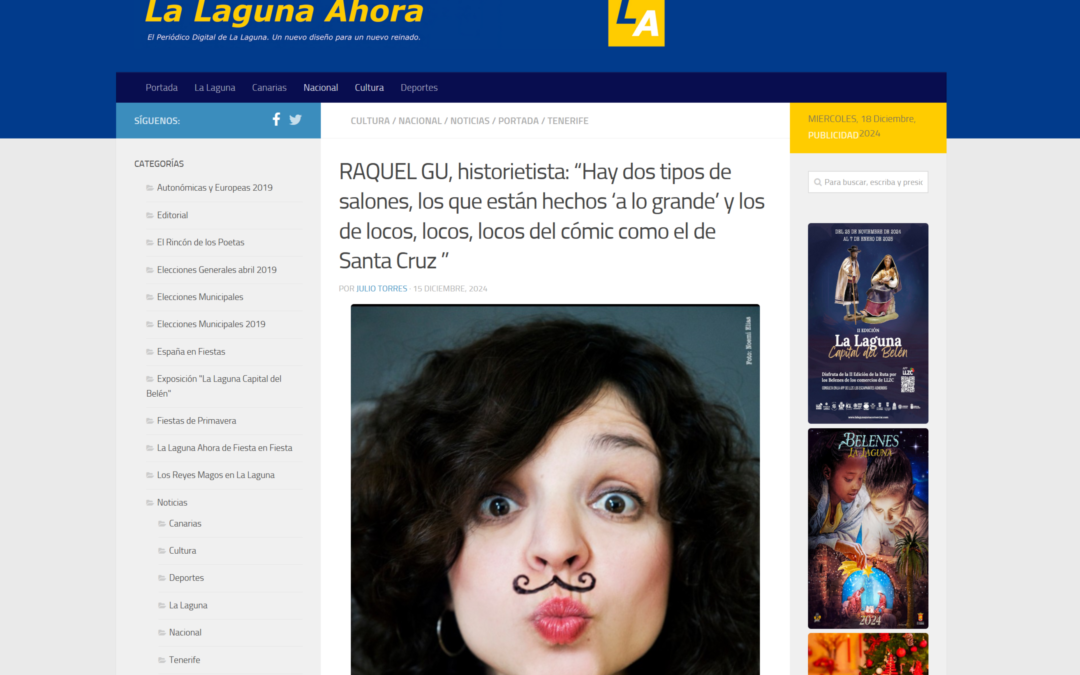
Task: Open Deportes subcategory under Noticias
Action: (x=187, y=578)
